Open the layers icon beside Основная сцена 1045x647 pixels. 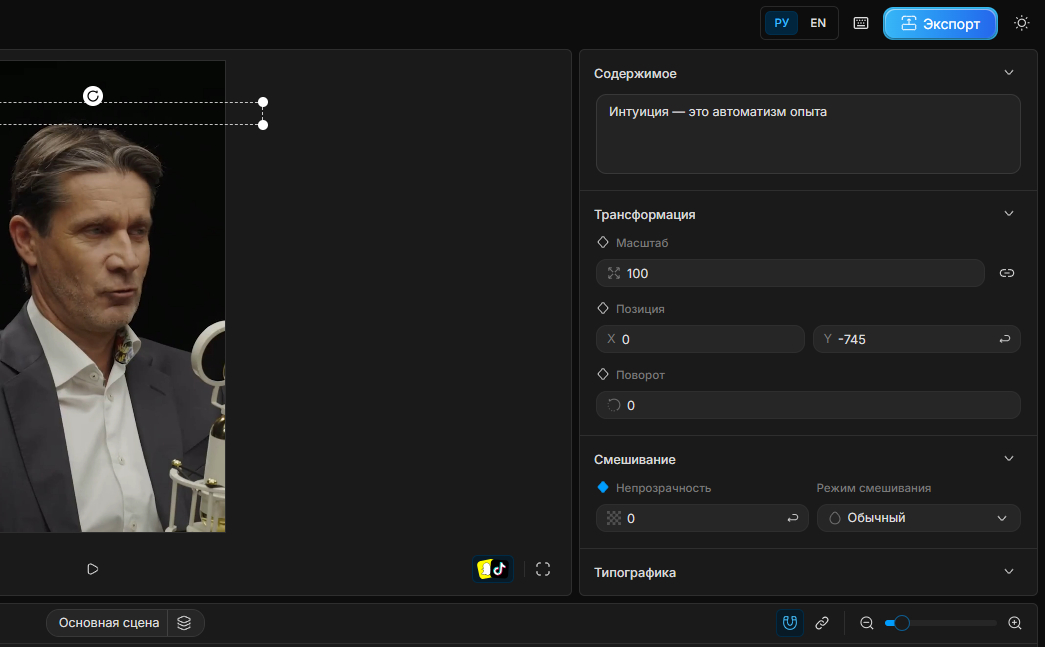(185, 623)
